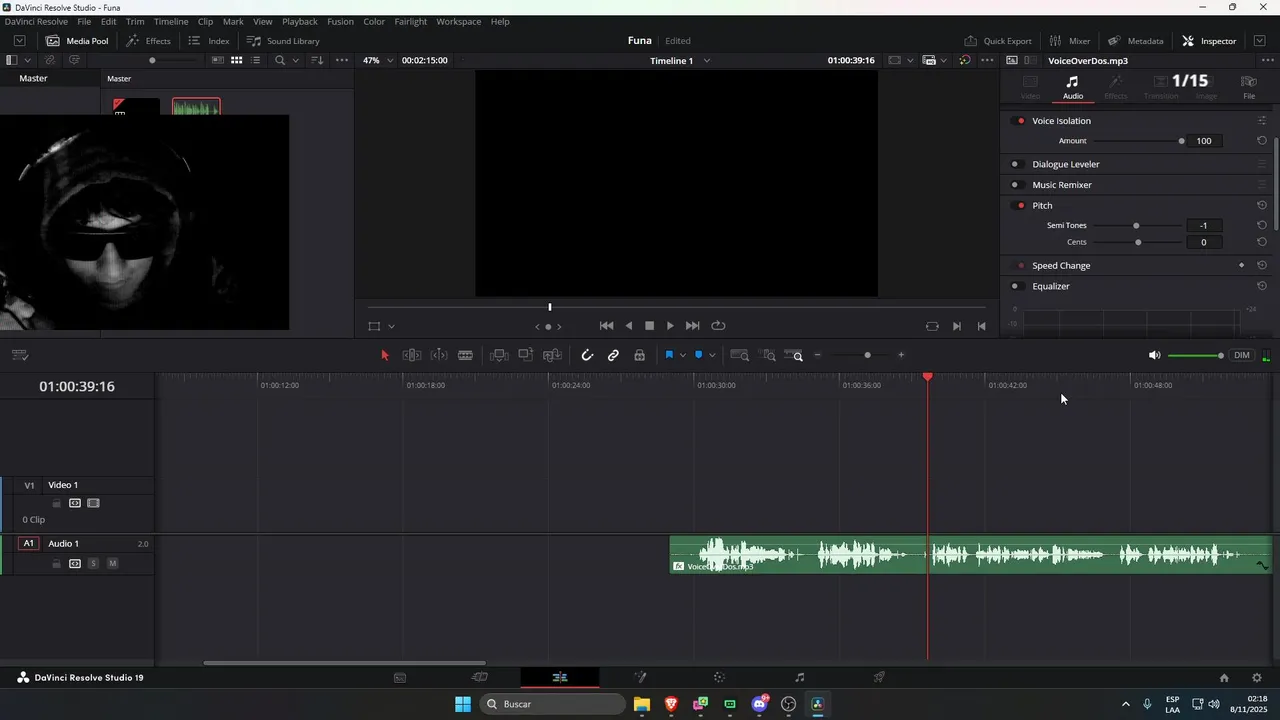Adjust the timeline zoom slider handle
The width and height of the screenshot is (1280, 720).
(x=867, y=355)
